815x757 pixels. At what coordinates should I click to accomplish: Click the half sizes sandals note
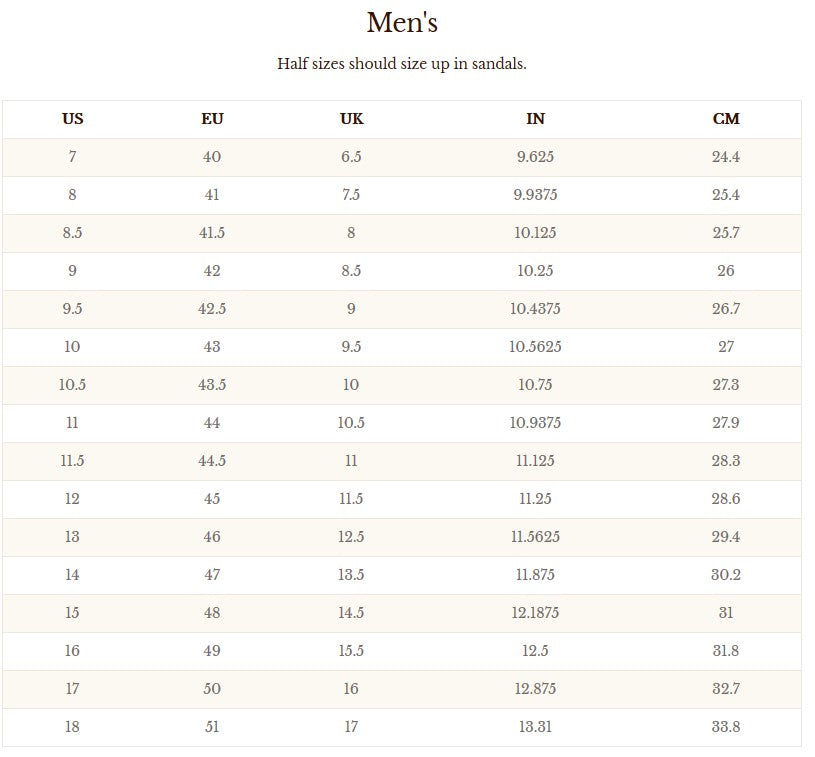[x=402, y=64]
